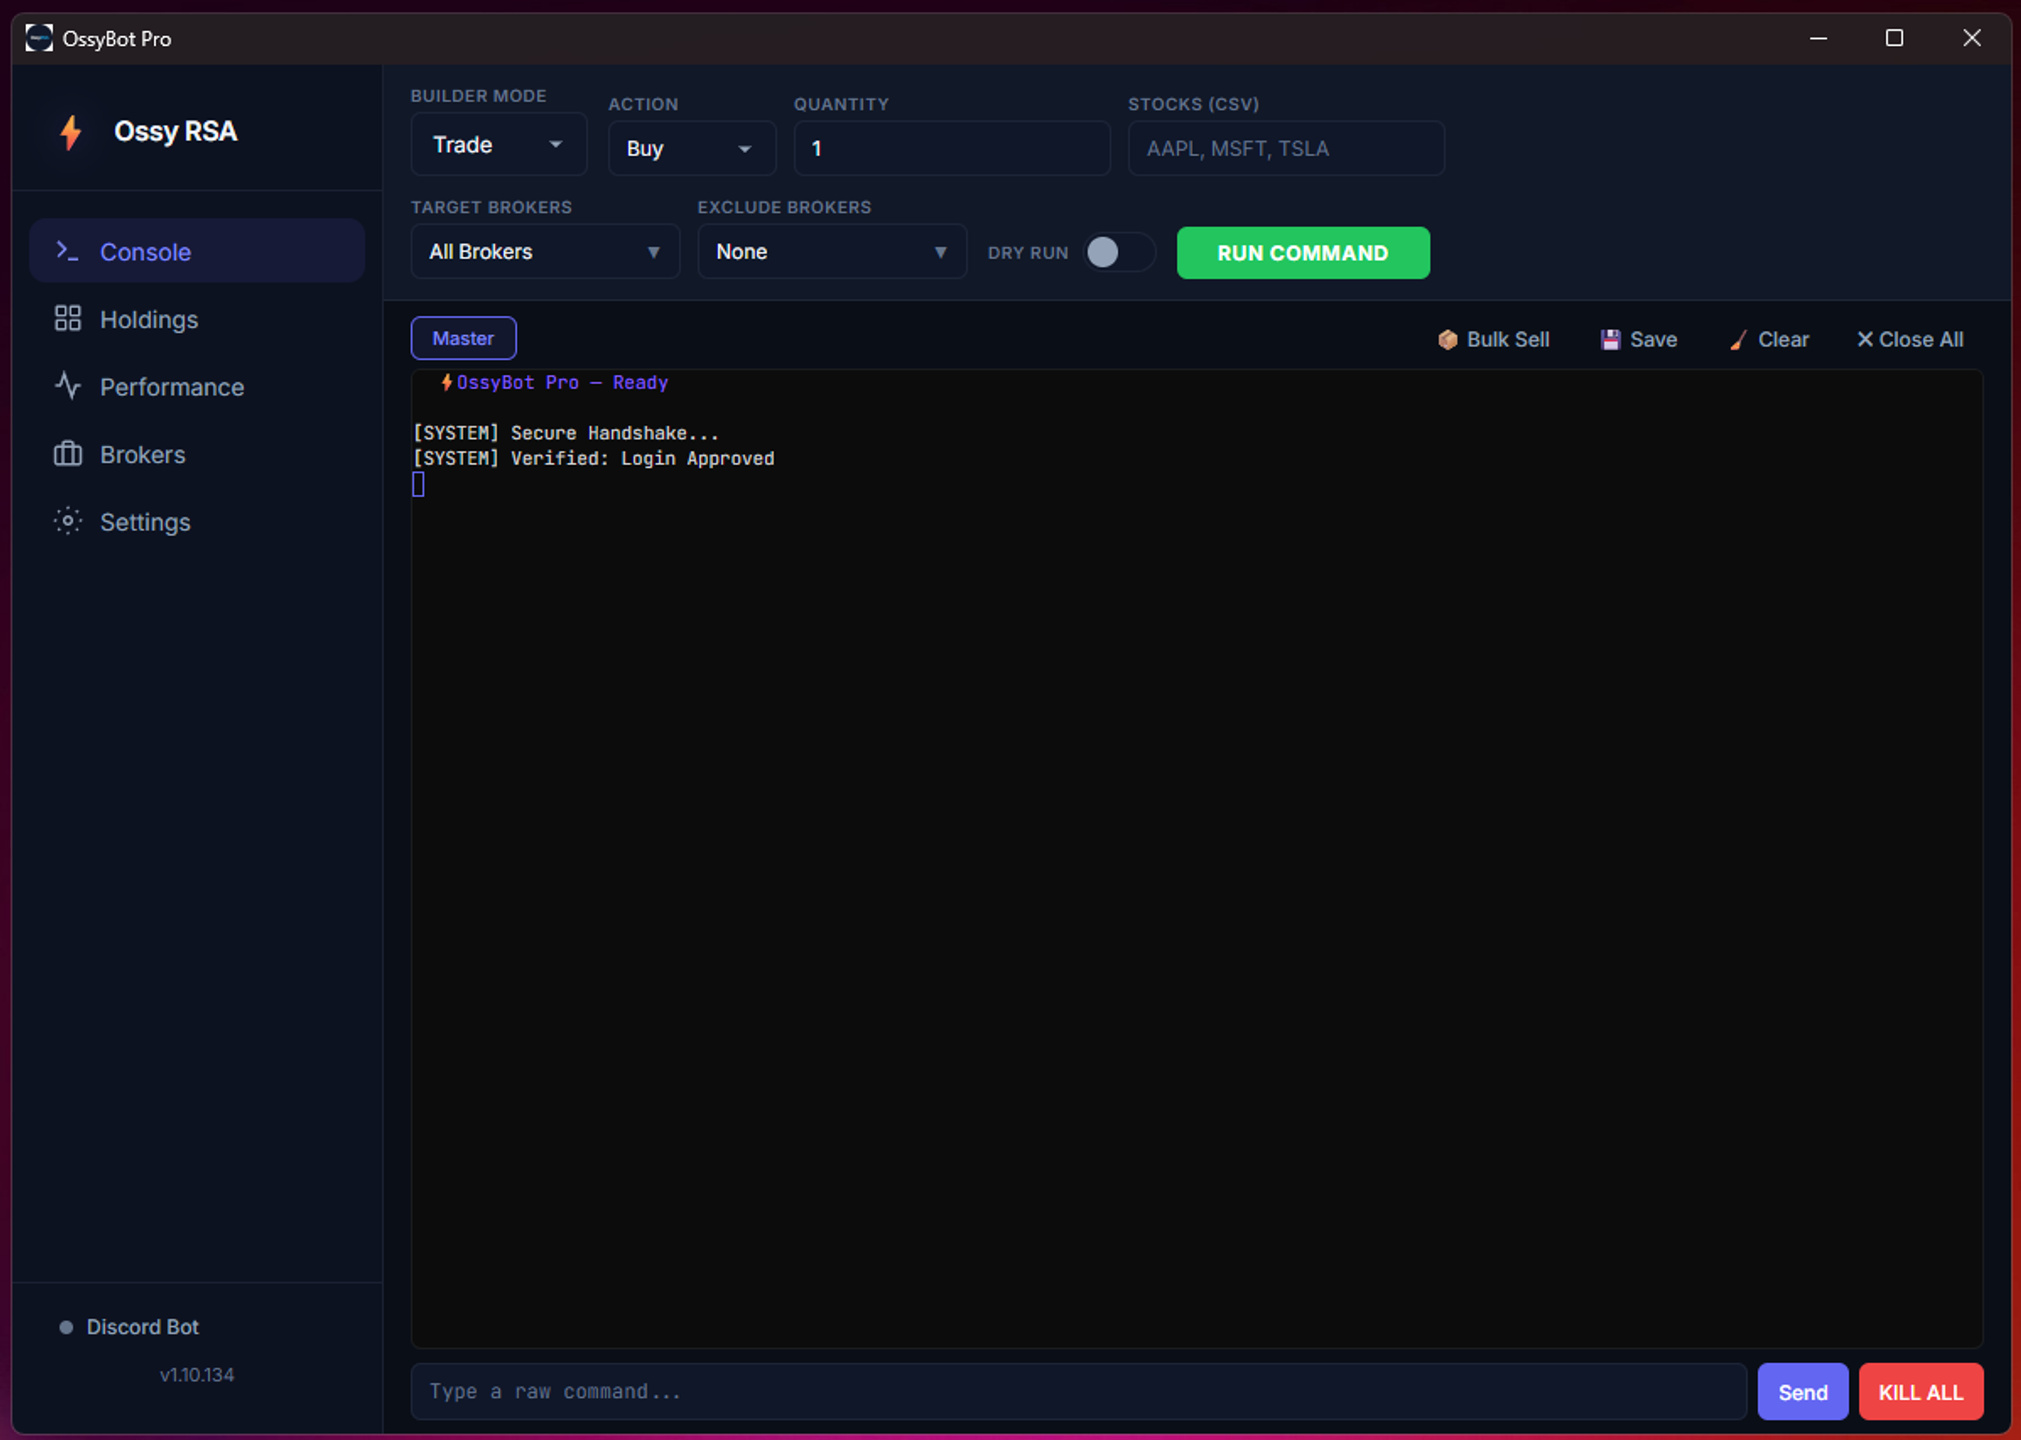Go to the Holdings page
This screenshot has width=2021, height=1440.
(197, 319)
